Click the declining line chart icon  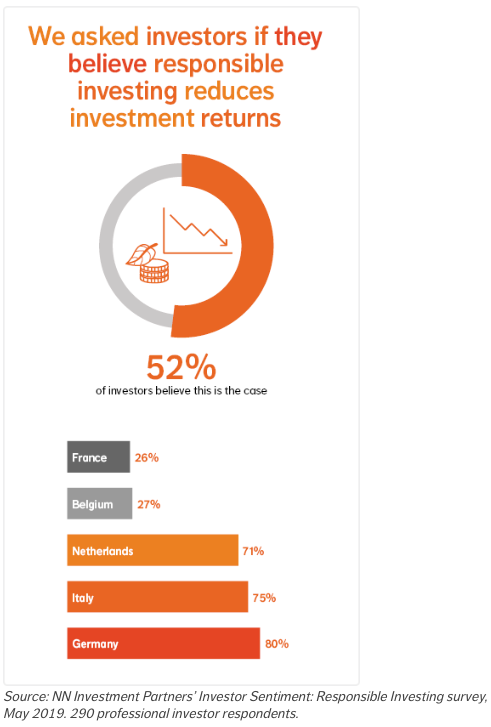pos(198,231)
